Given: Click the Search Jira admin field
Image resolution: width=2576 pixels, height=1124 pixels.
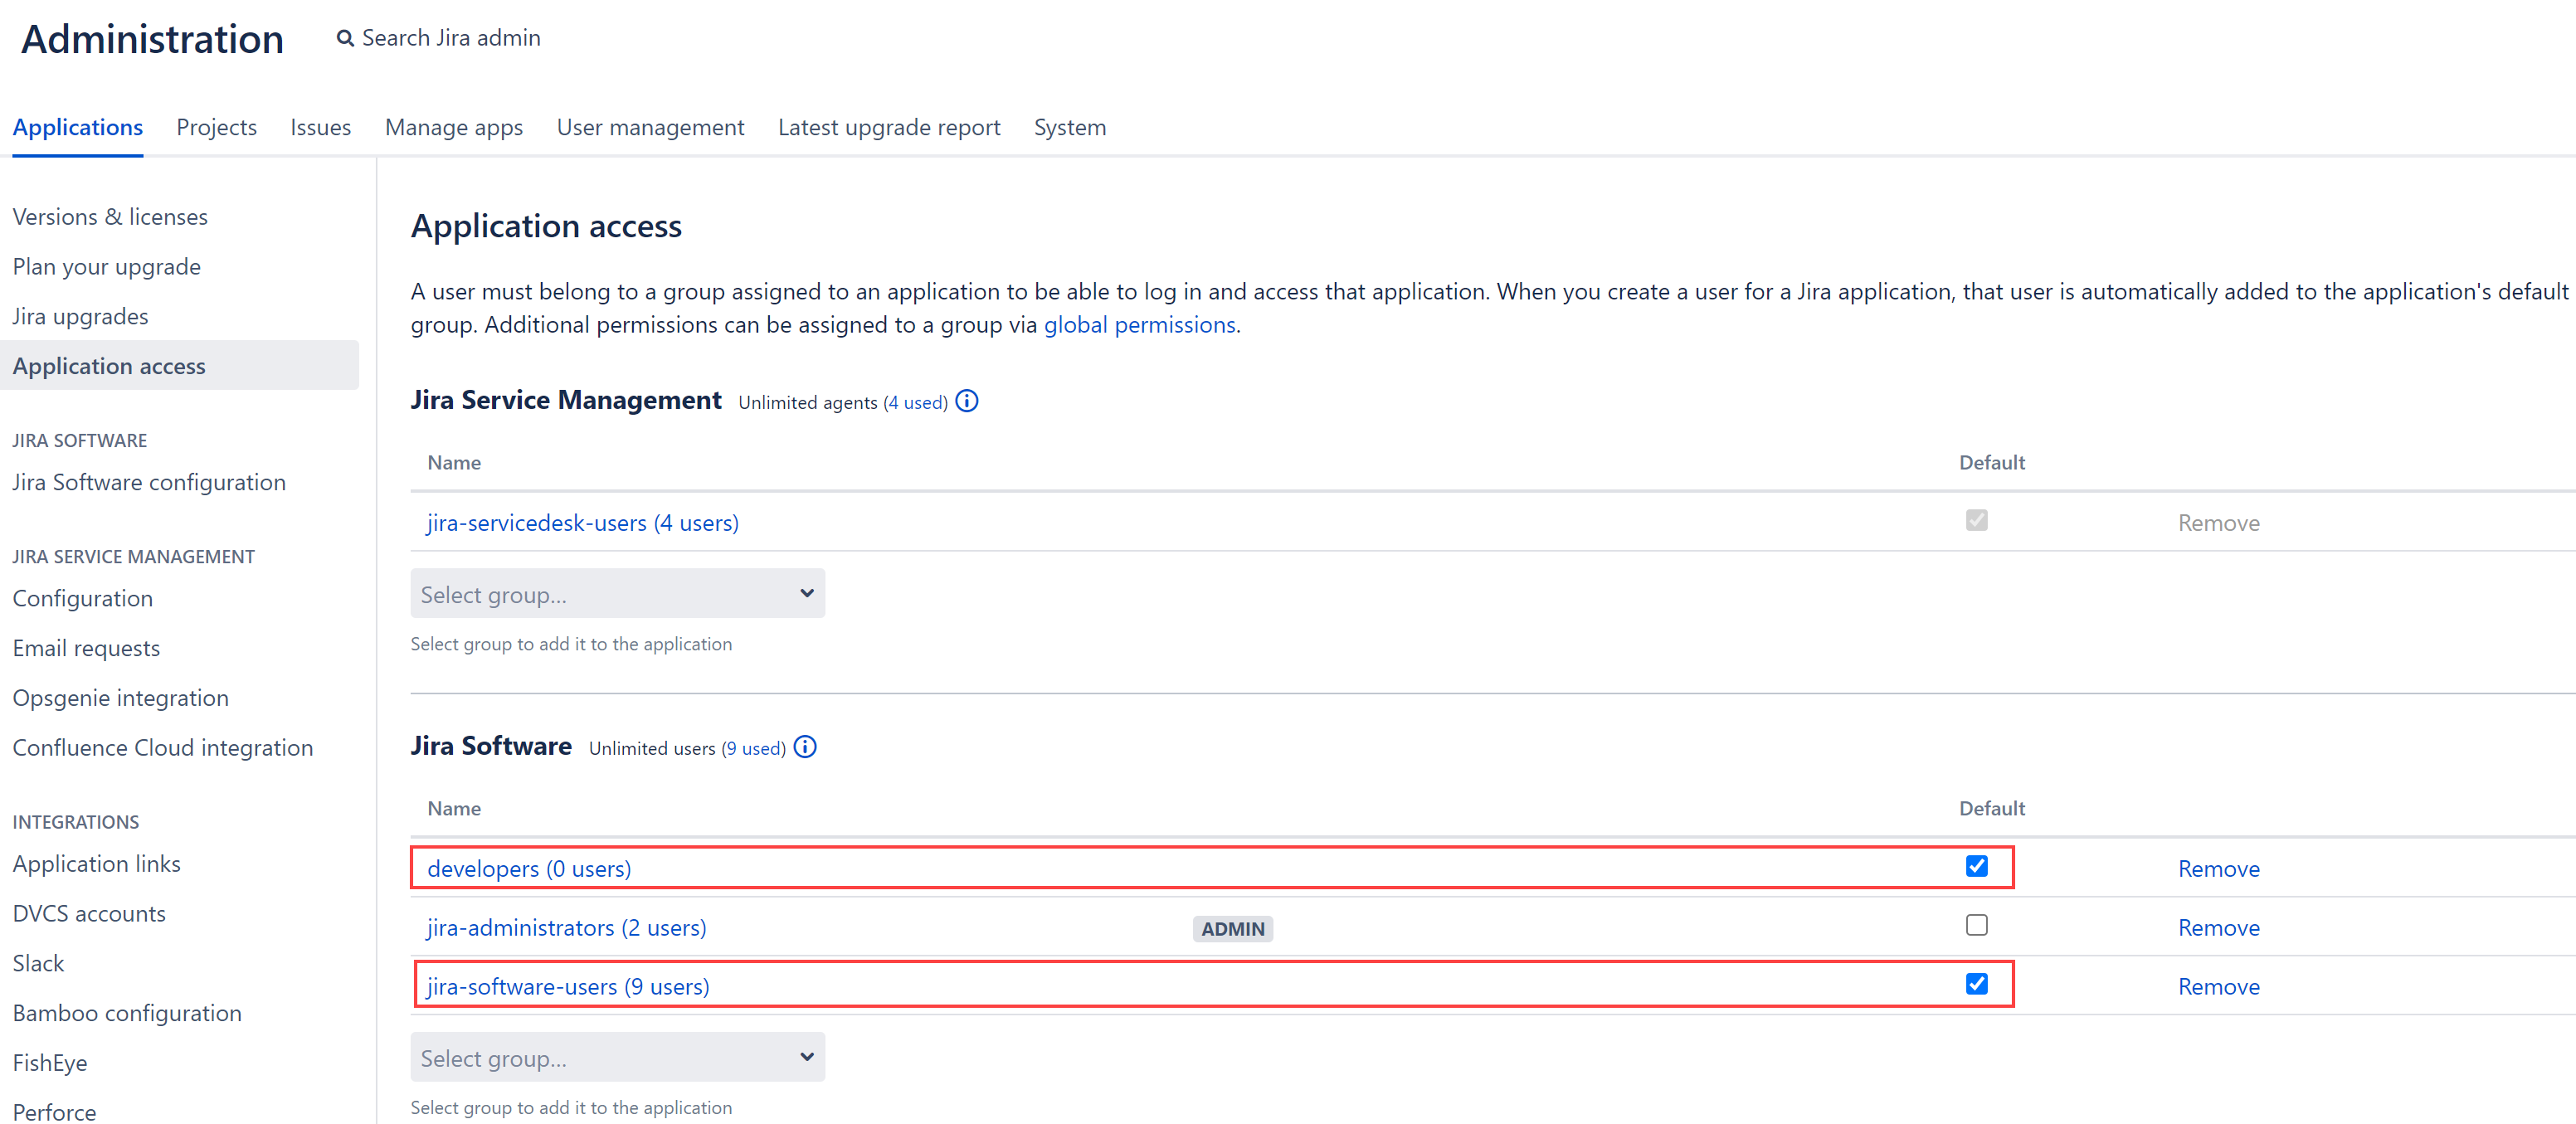Looking at the screenshot, I should point(451,38).
